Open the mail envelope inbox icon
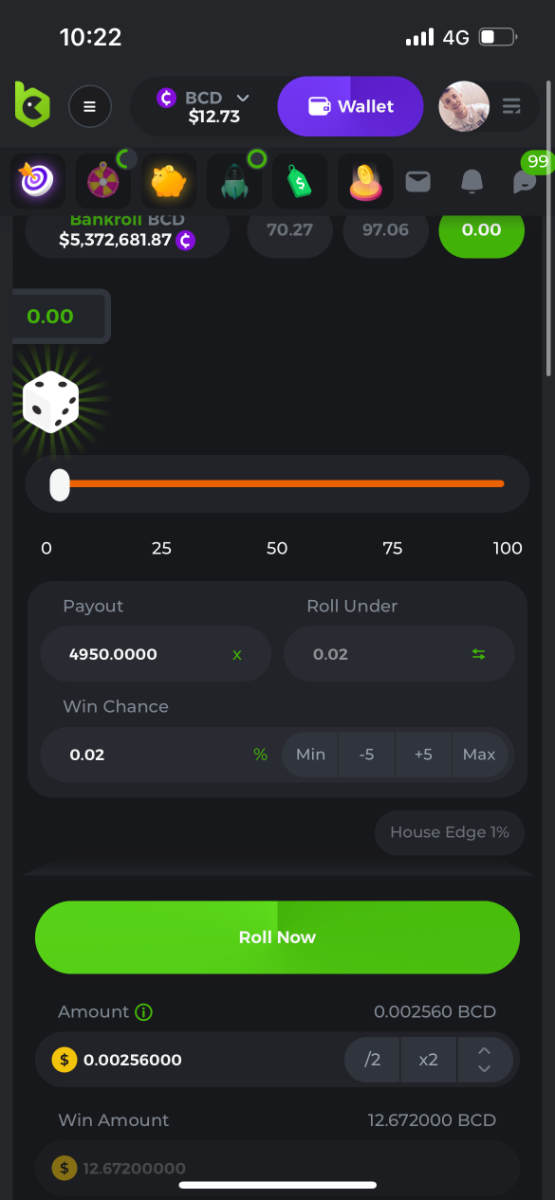Image resolution: width=555 pixels, height=1200 pixels. pyautogui.click(x=418, y=181)
